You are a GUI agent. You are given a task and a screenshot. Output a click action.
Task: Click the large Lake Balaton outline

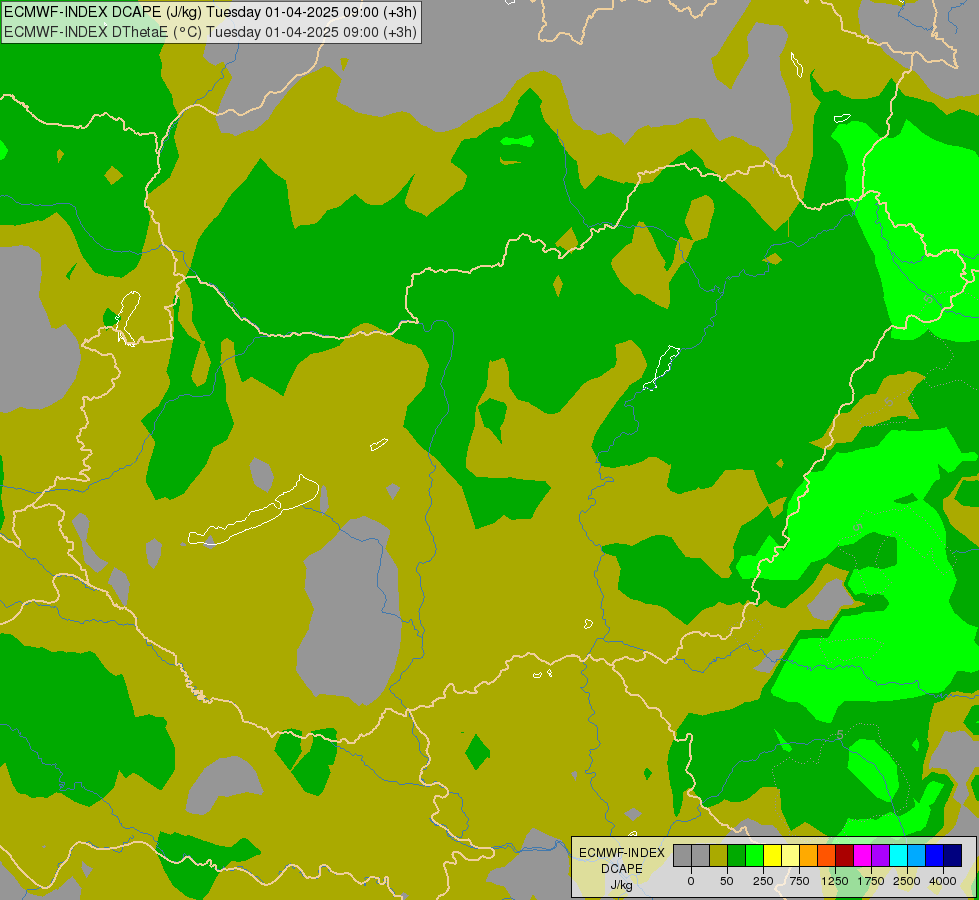point(255,512)
